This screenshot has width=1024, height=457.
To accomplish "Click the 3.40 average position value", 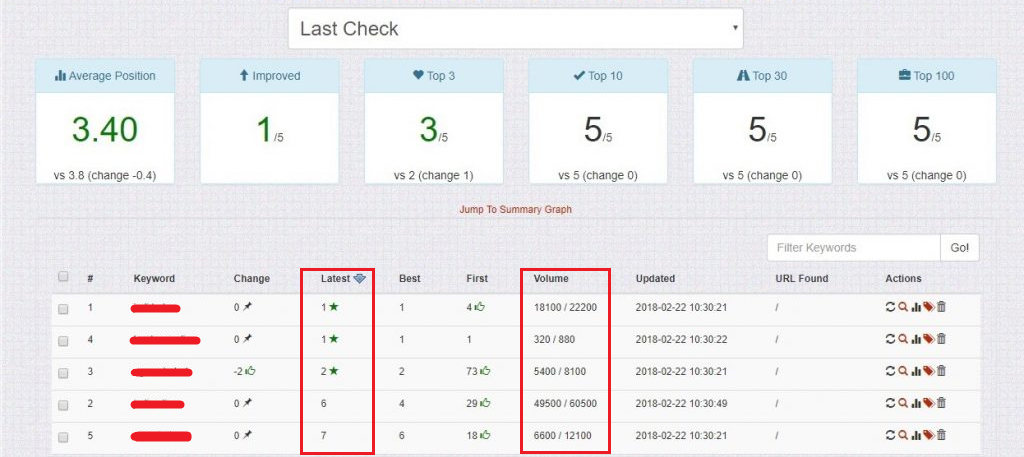I will pos(105,130).
